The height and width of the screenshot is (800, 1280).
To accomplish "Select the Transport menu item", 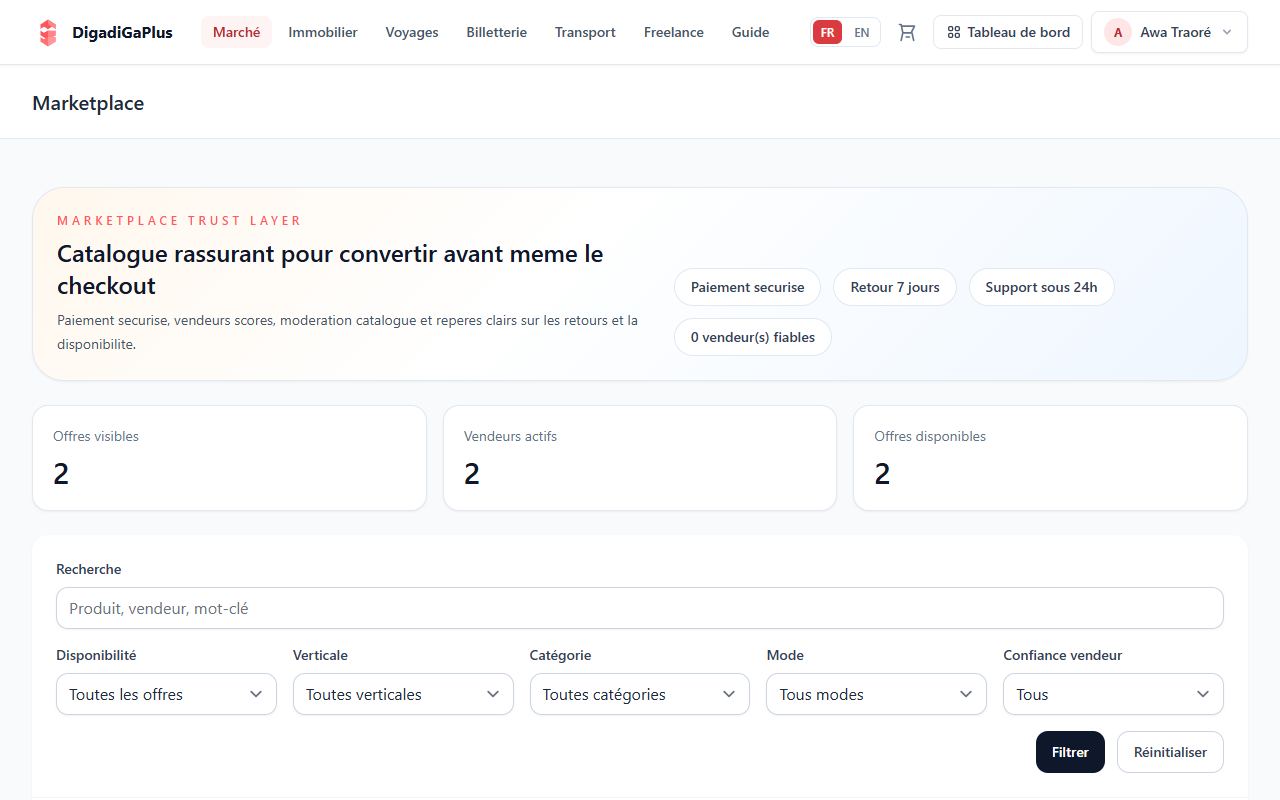I will pos(585,32).
